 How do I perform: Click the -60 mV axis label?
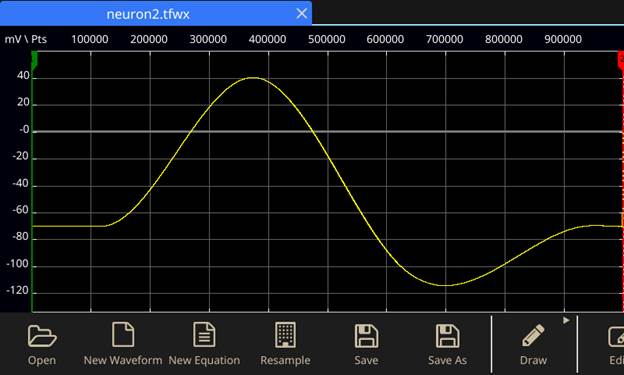(x=21, y=210)
